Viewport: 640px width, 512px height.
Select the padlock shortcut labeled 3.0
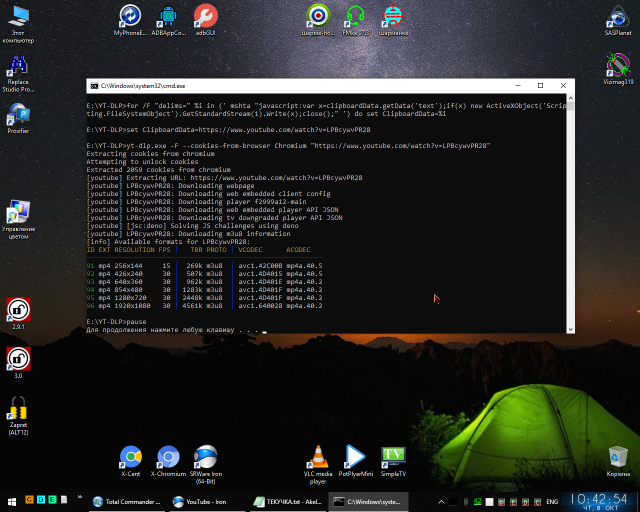[x=18, y=363]
